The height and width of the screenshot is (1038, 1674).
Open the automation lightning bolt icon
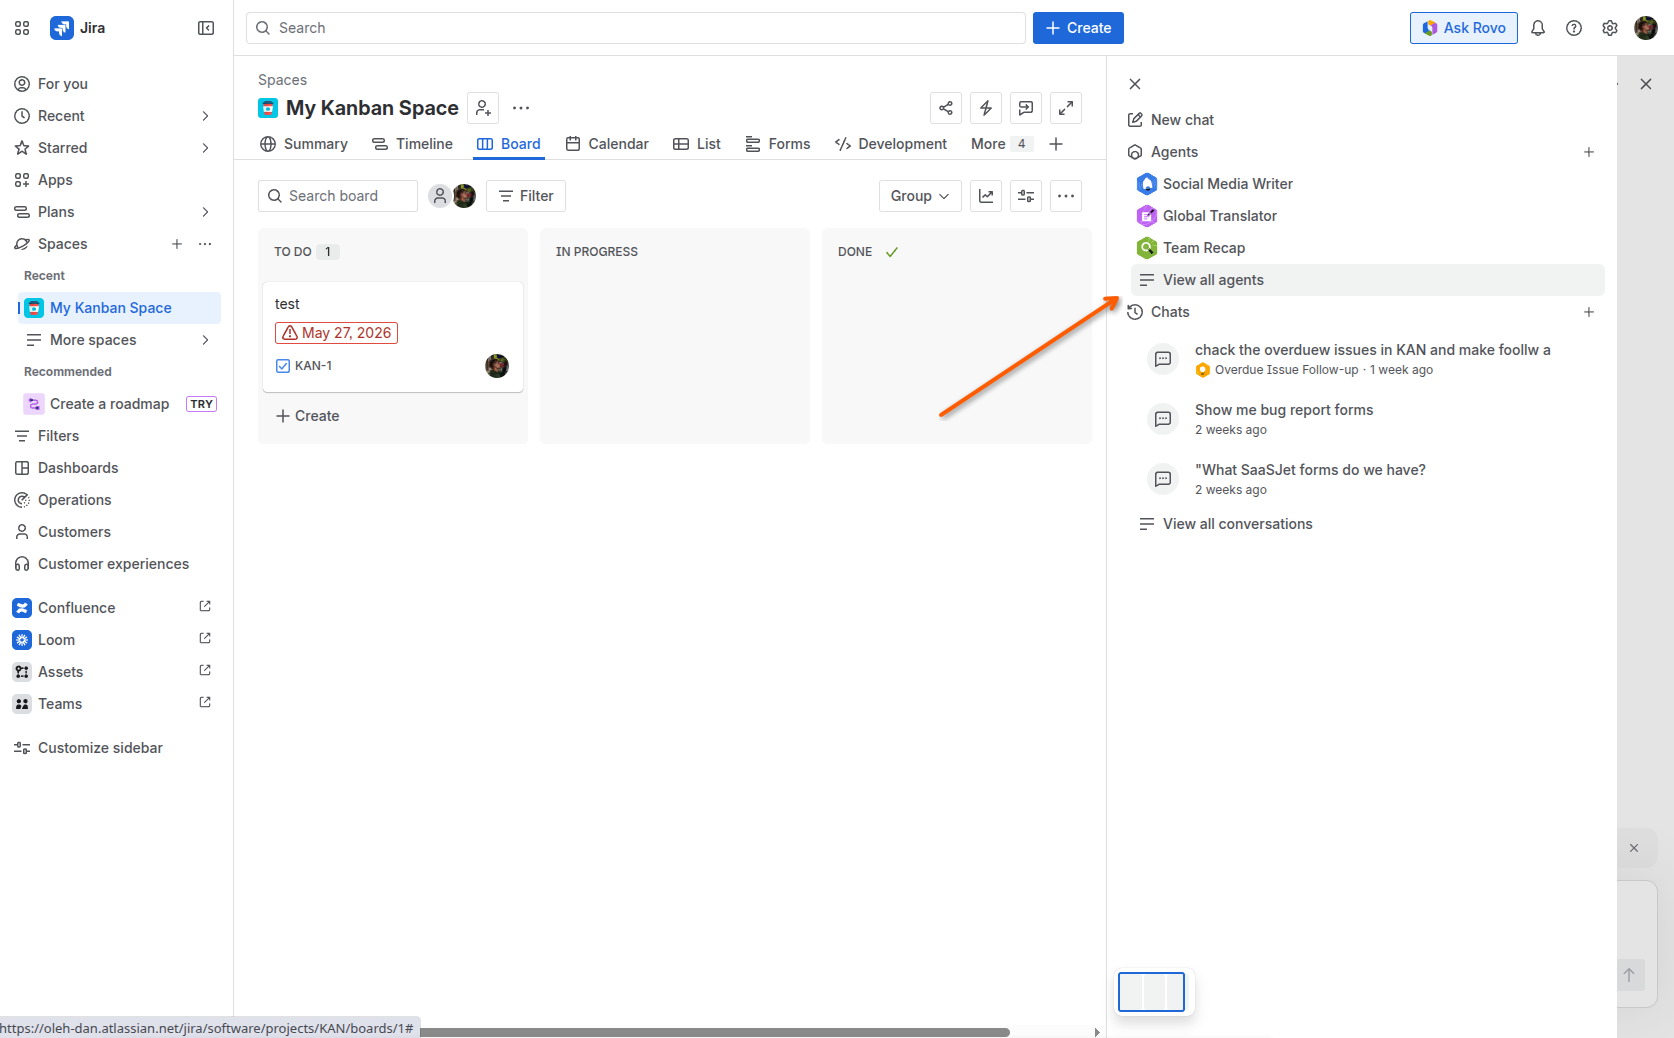[x=986, y=108]
